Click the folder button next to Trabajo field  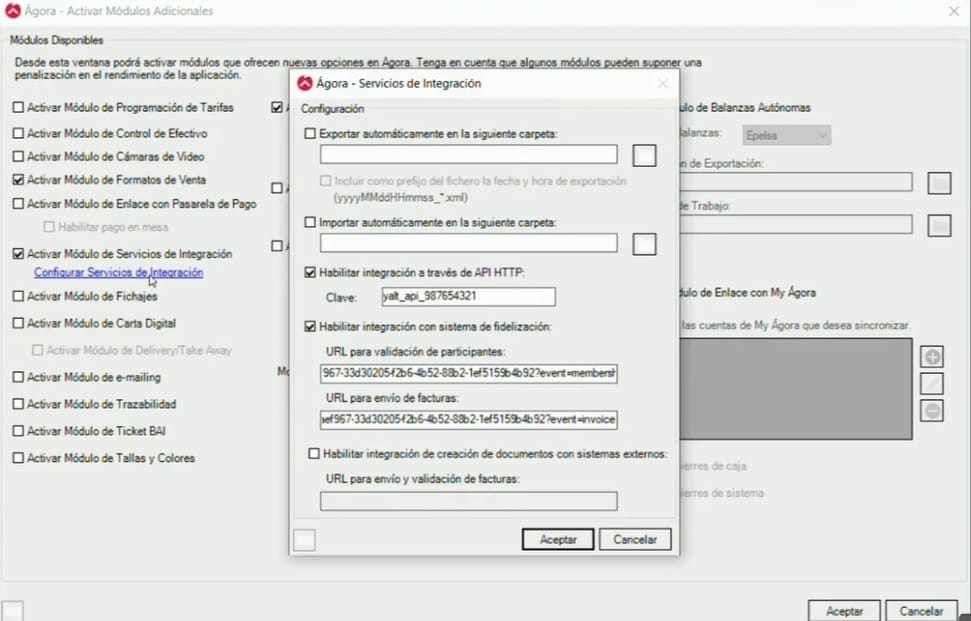click(x=939, y=225)
